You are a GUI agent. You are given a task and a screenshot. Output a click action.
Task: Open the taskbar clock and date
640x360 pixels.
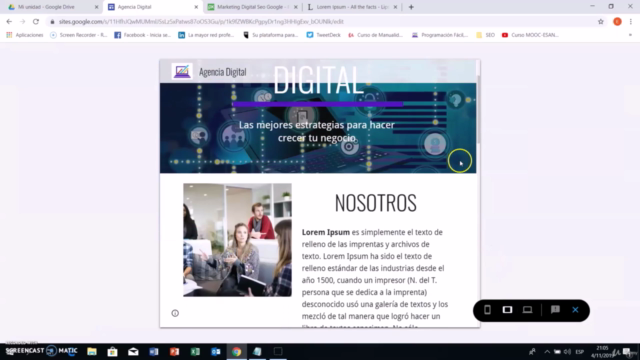coord(602,351)
